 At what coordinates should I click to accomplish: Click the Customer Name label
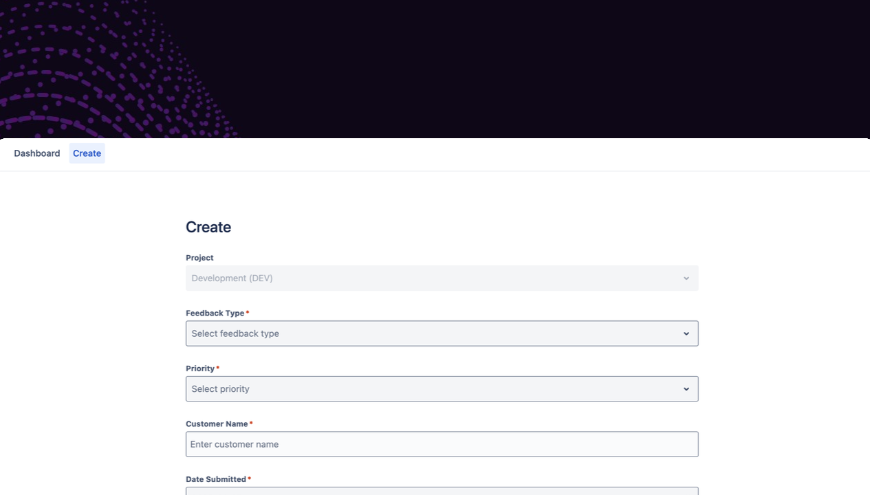[216, 424]
